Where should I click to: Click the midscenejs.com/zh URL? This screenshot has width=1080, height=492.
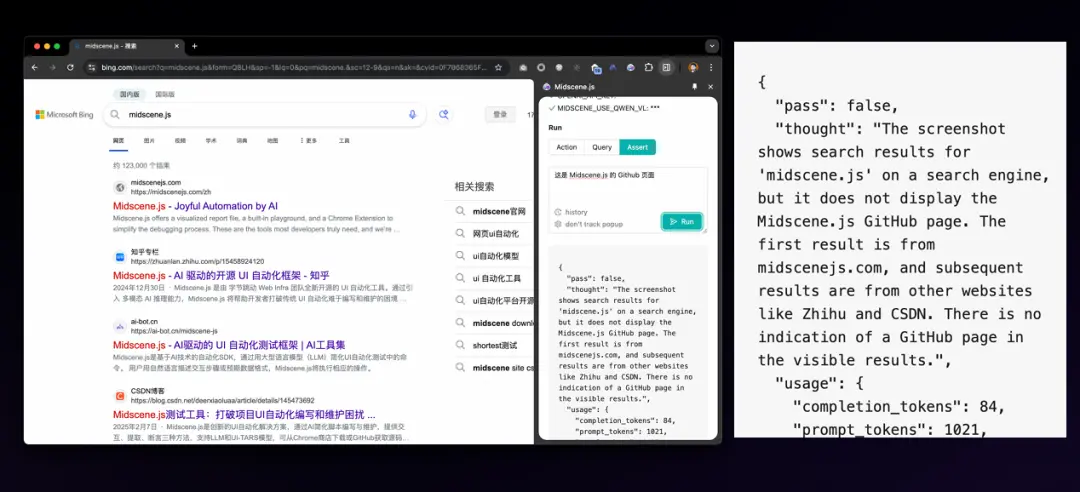[171, 192]
